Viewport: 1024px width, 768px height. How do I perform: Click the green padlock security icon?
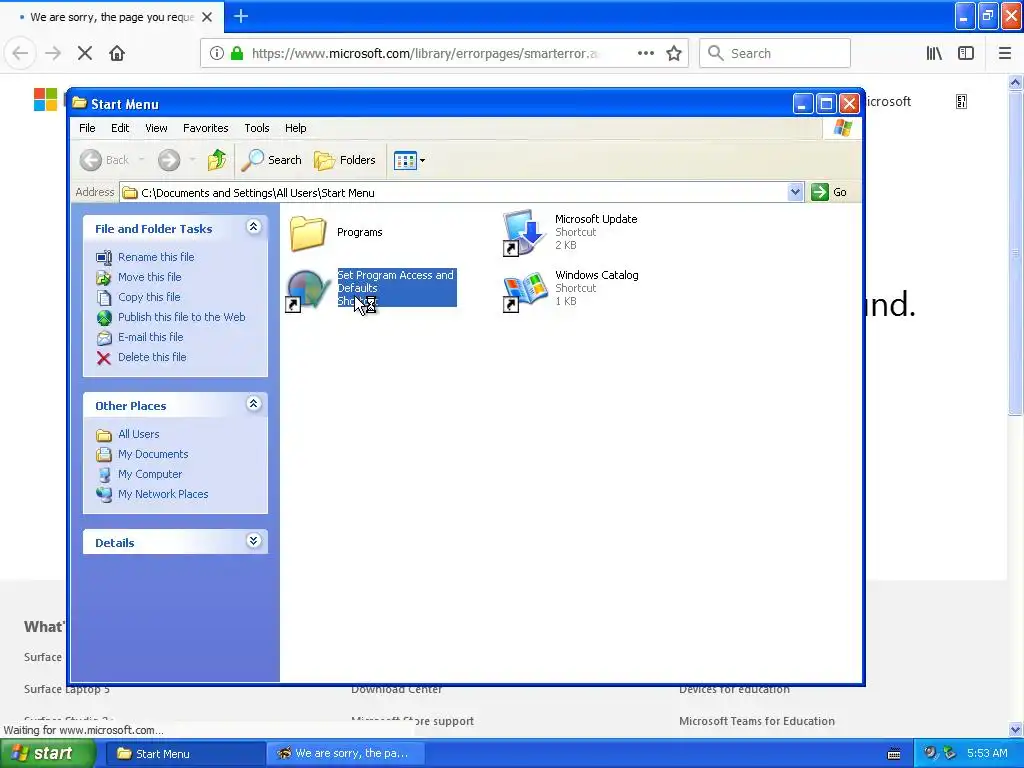pyautogui.click(x=237, y=54)
